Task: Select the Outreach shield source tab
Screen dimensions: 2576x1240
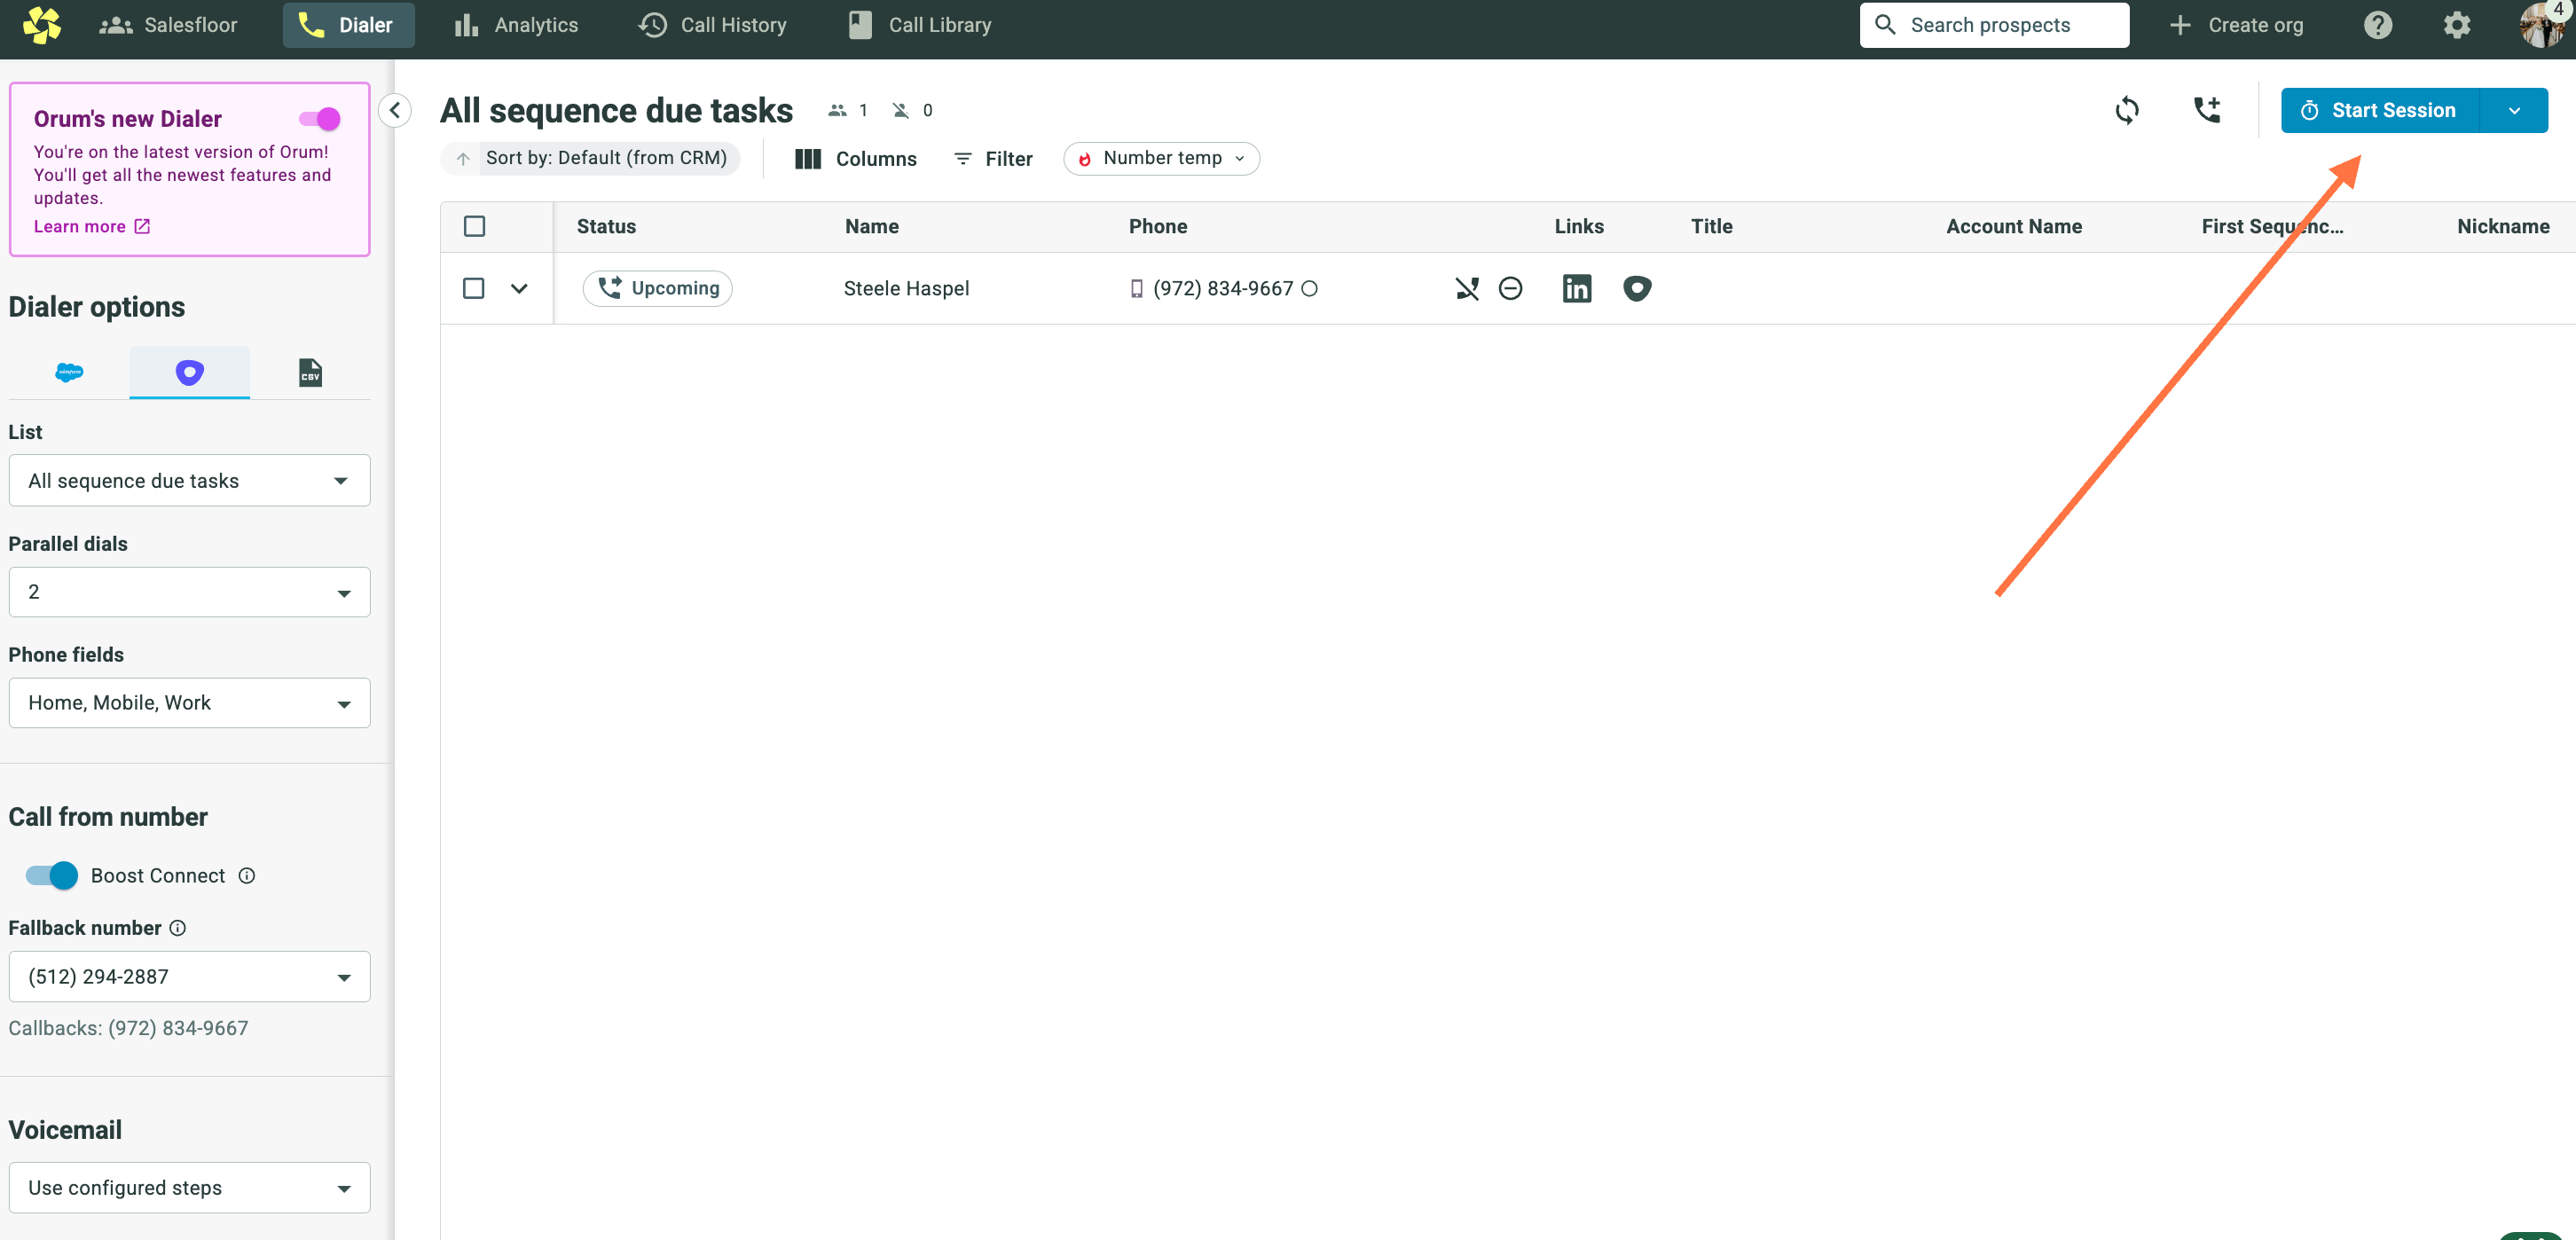Action: pyautogui.click(x=189, y=372)
